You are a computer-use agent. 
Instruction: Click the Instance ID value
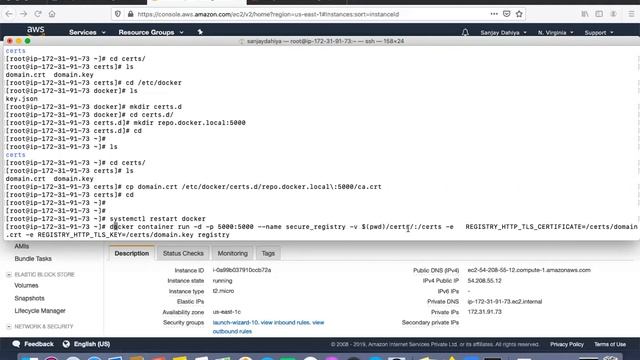(242, 270)
